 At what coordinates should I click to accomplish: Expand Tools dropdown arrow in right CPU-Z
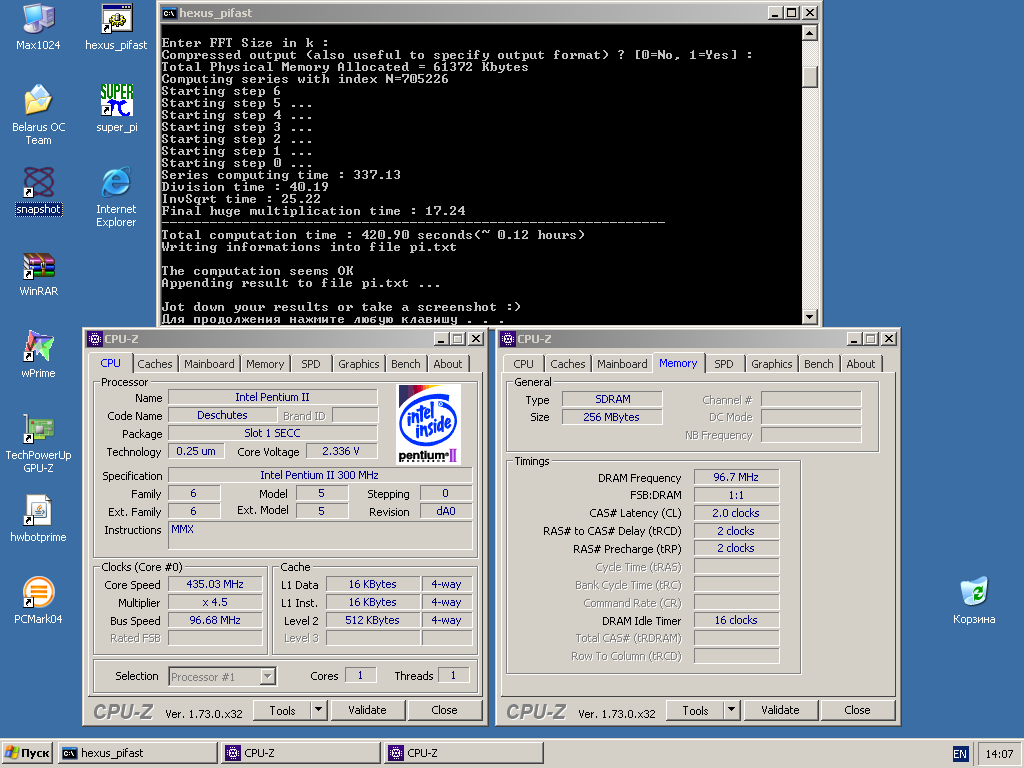tap(731, 710)
